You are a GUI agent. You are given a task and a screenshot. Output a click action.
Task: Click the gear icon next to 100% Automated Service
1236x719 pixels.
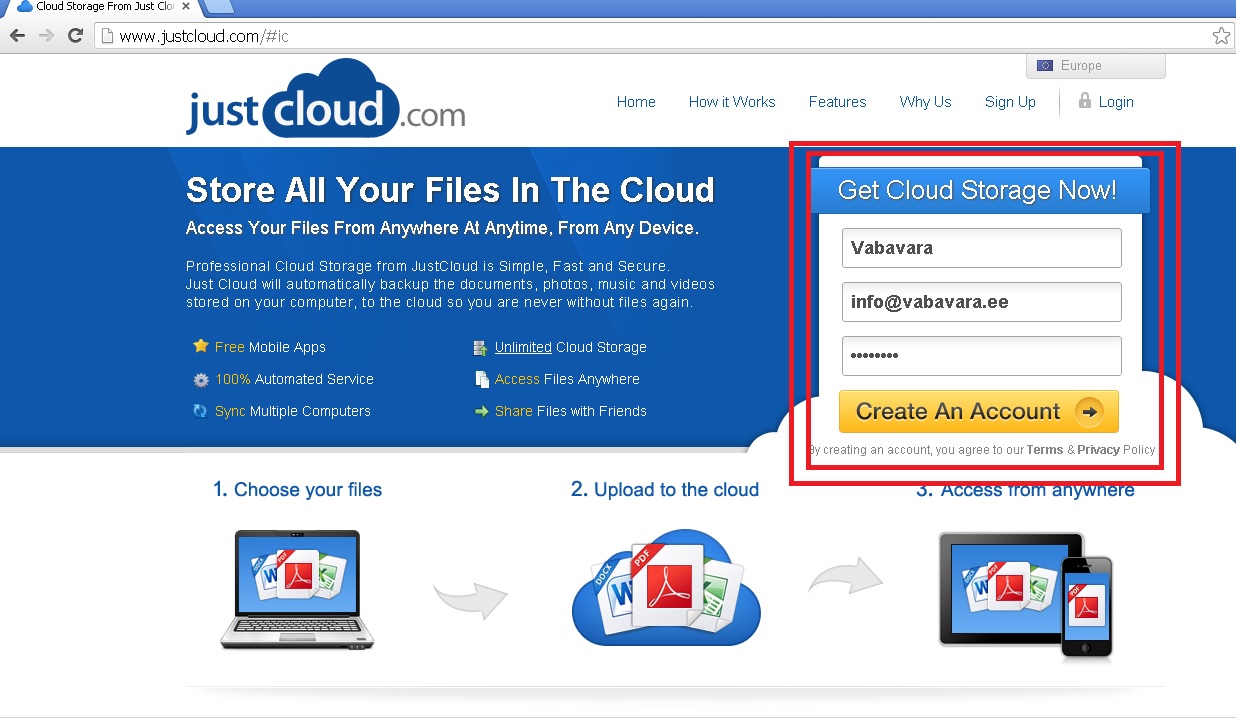(x=201, y=379)
